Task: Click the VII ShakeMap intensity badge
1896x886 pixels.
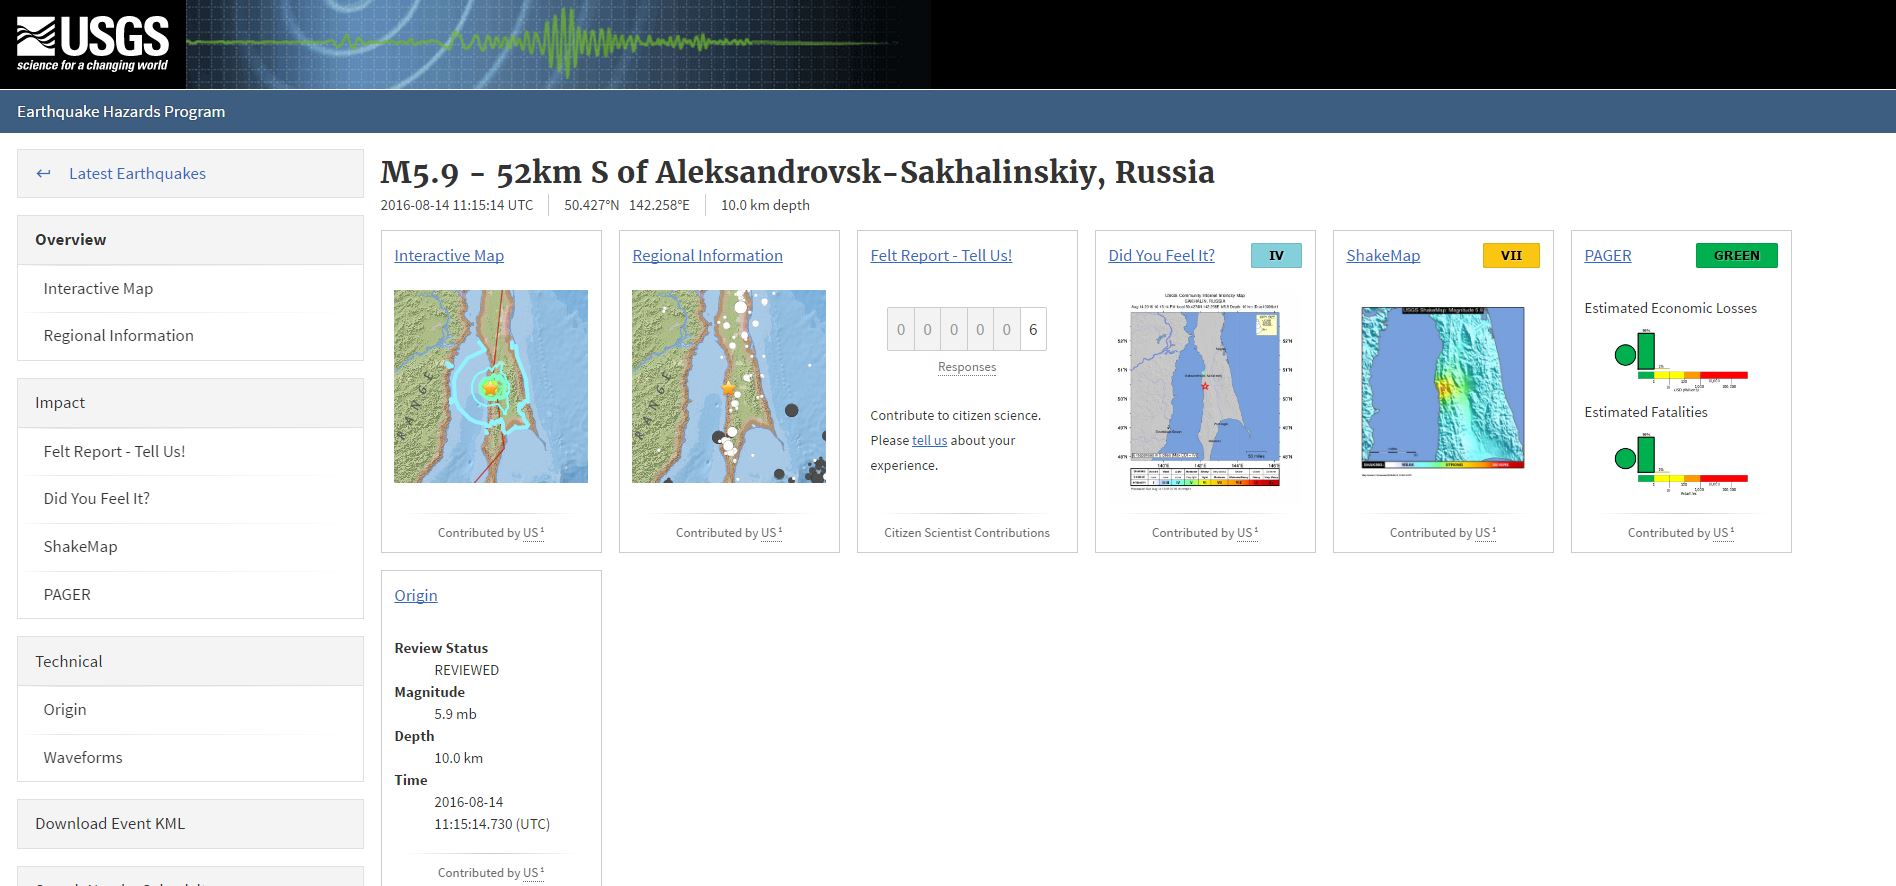Action: click(x=1510, y=256)
